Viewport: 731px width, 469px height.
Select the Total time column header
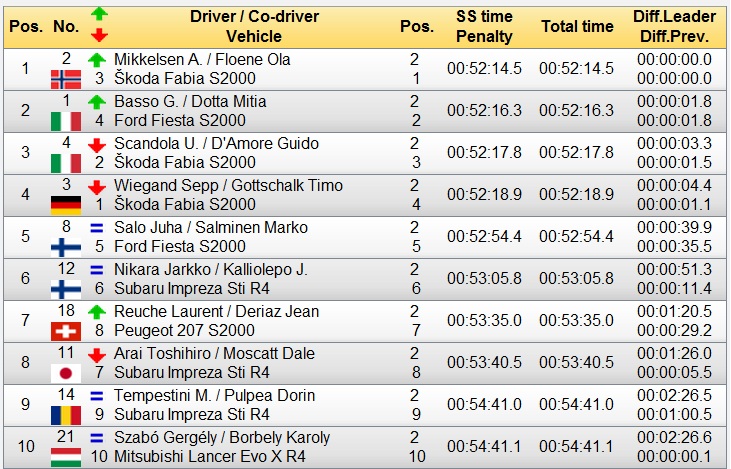pos(577,27)
